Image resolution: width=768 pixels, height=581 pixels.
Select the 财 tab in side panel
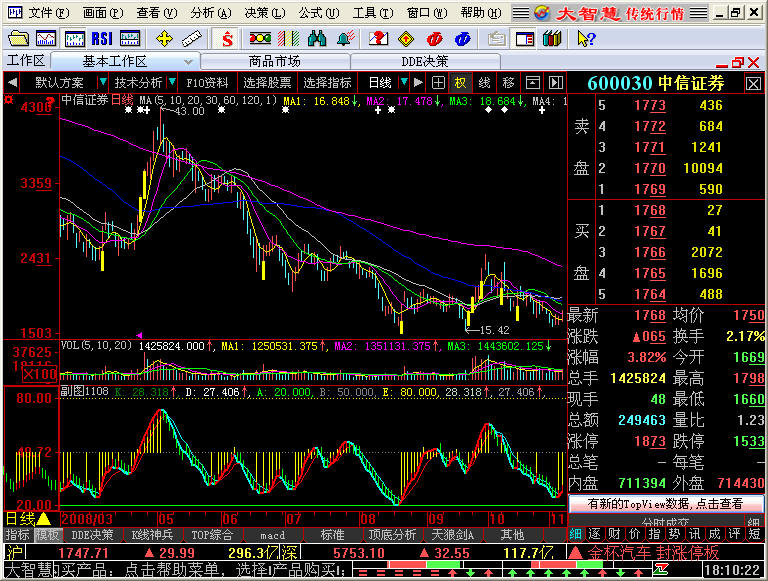click(613, 534)
